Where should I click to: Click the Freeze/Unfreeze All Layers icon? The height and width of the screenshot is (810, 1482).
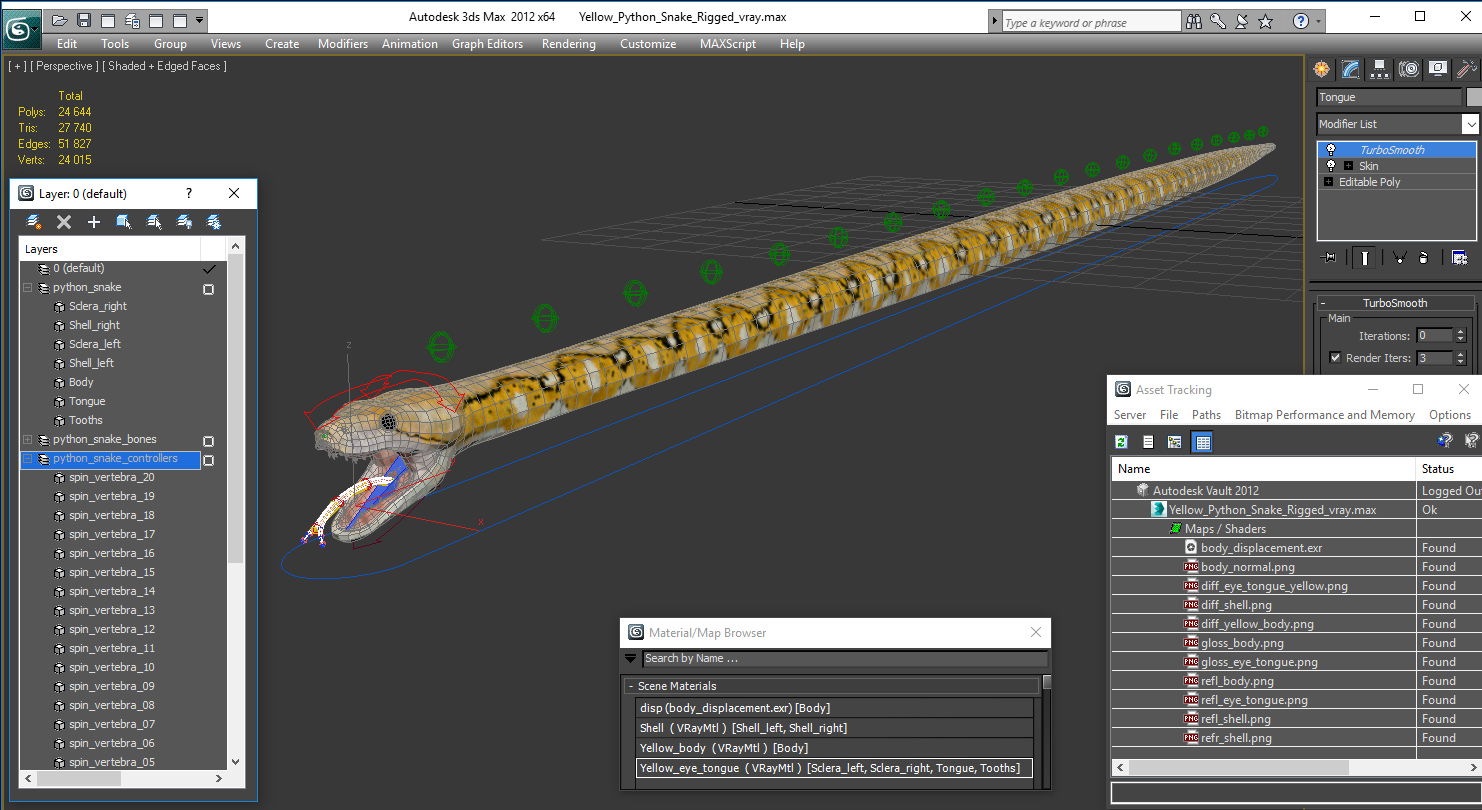tap(214, 222)
